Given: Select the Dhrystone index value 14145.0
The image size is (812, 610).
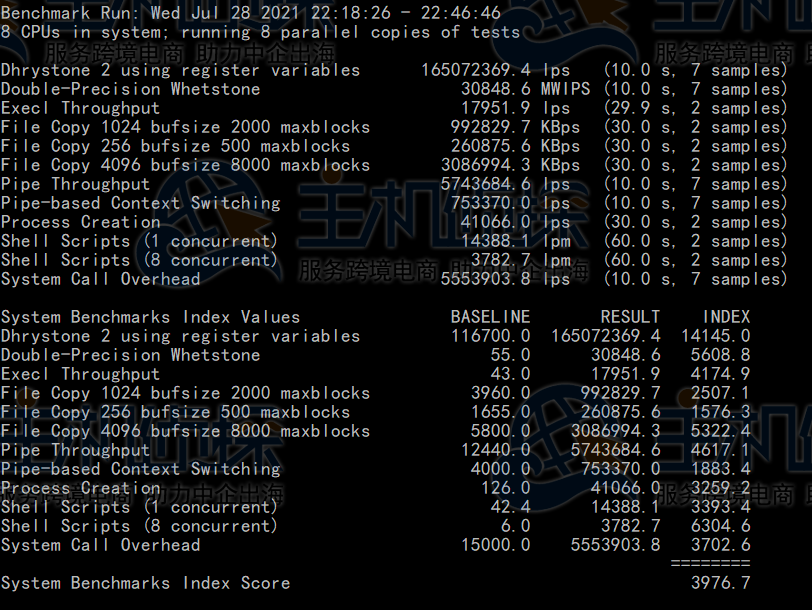Looking at the screenshot, I should click(x=715, y=336).
